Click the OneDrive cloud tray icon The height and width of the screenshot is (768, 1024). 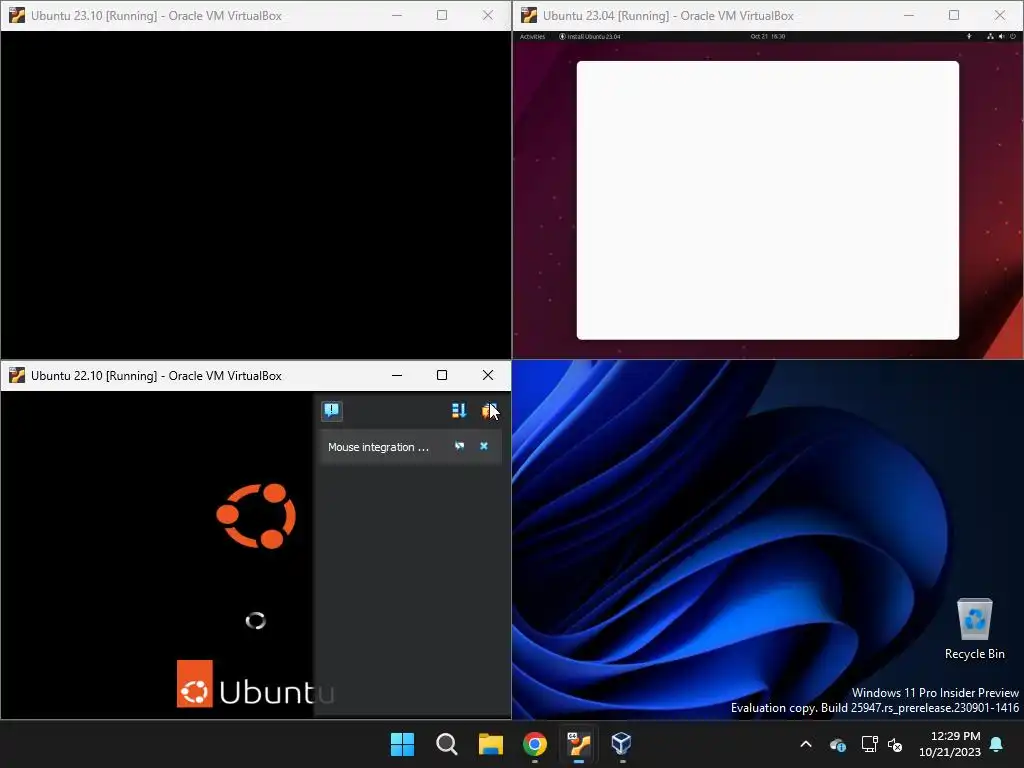coord(838,744)
